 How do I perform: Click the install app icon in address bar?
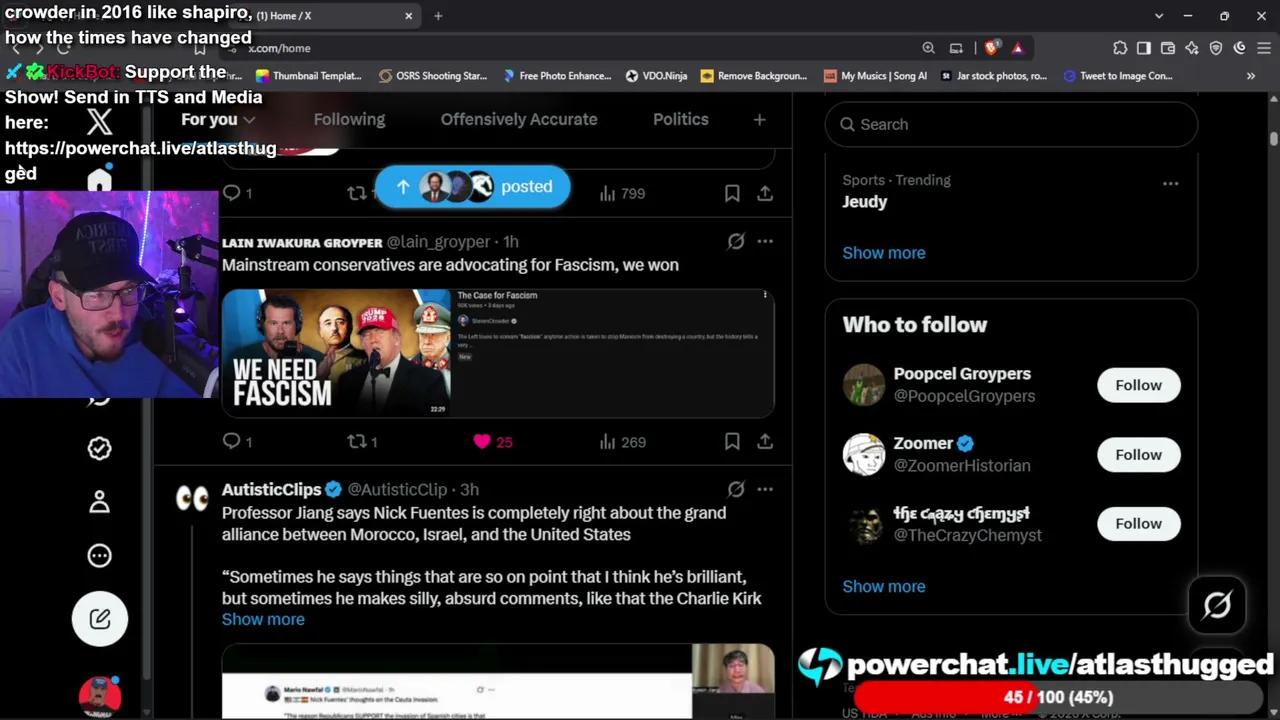tap(956, 48)
